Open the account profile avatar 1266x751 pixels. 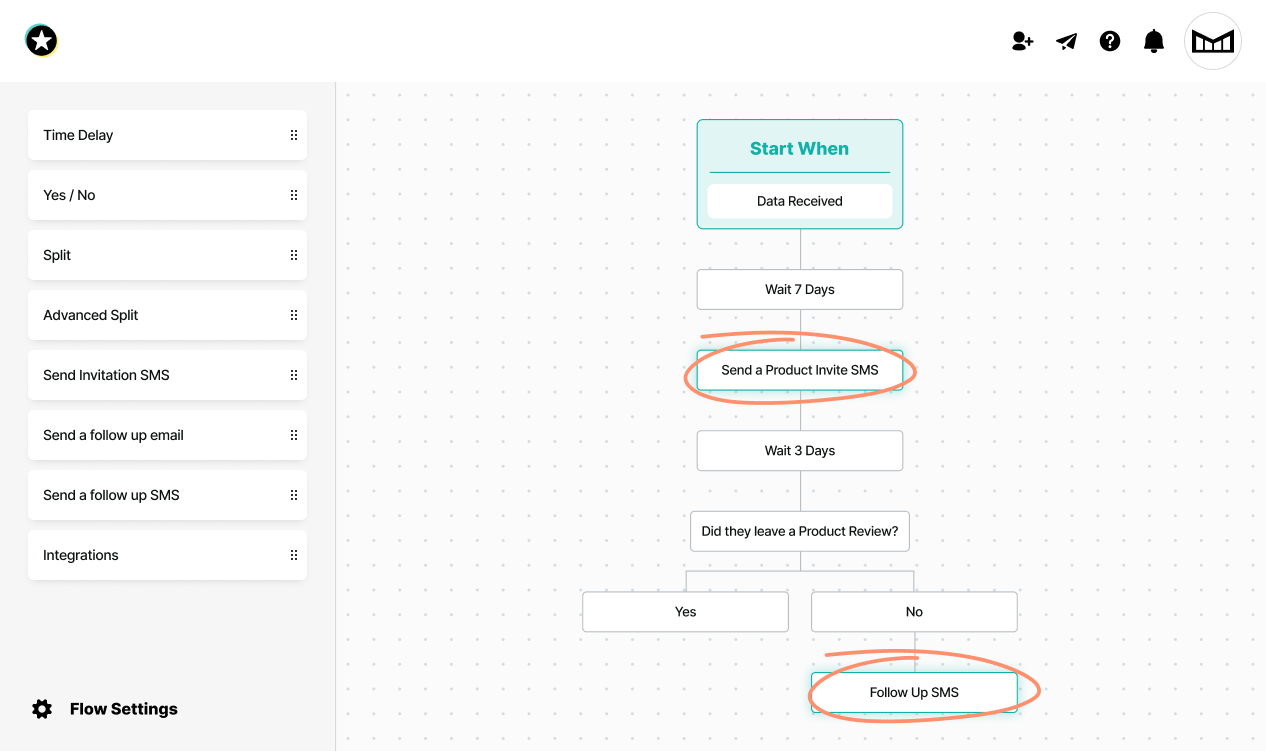[1213, 41]
